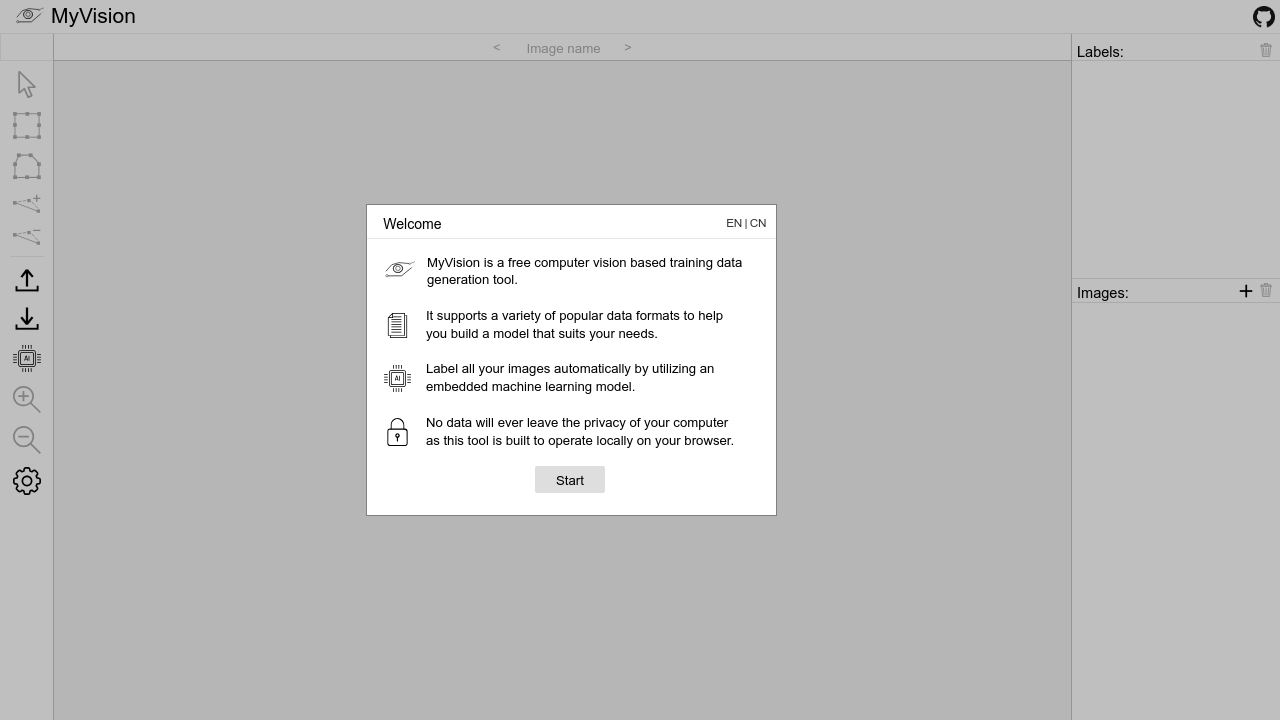Activate the add polygon point tool

26,204
